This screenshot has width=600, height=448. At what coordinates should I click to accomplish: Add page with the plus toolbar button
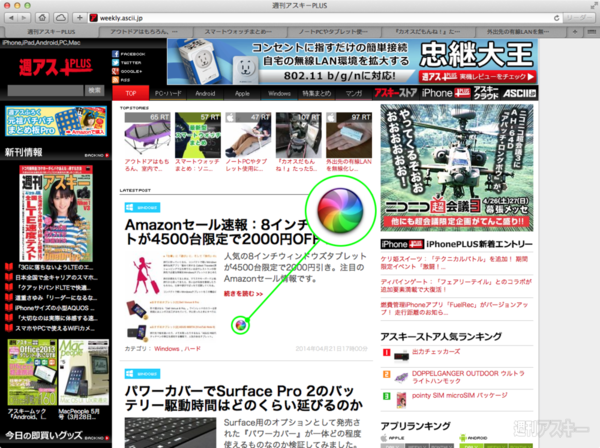[80, 18]
